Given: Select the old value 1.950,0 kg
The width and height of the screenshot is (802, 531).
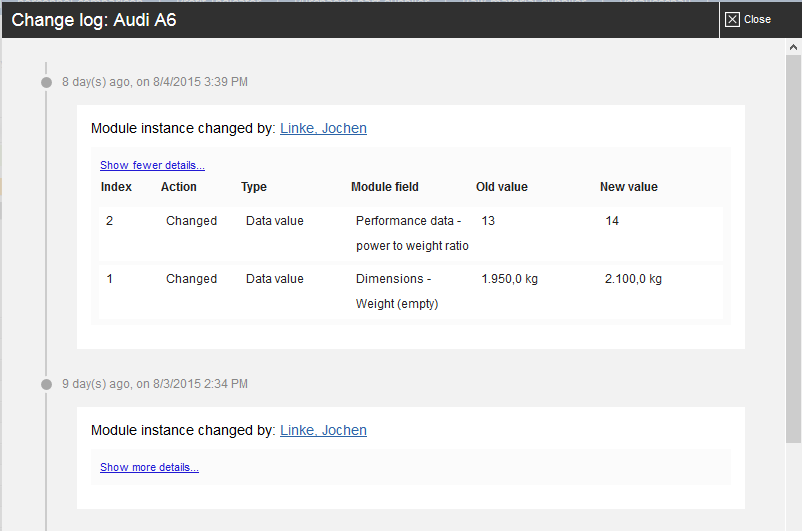Looking at the screenshot, I should (509, 279).
